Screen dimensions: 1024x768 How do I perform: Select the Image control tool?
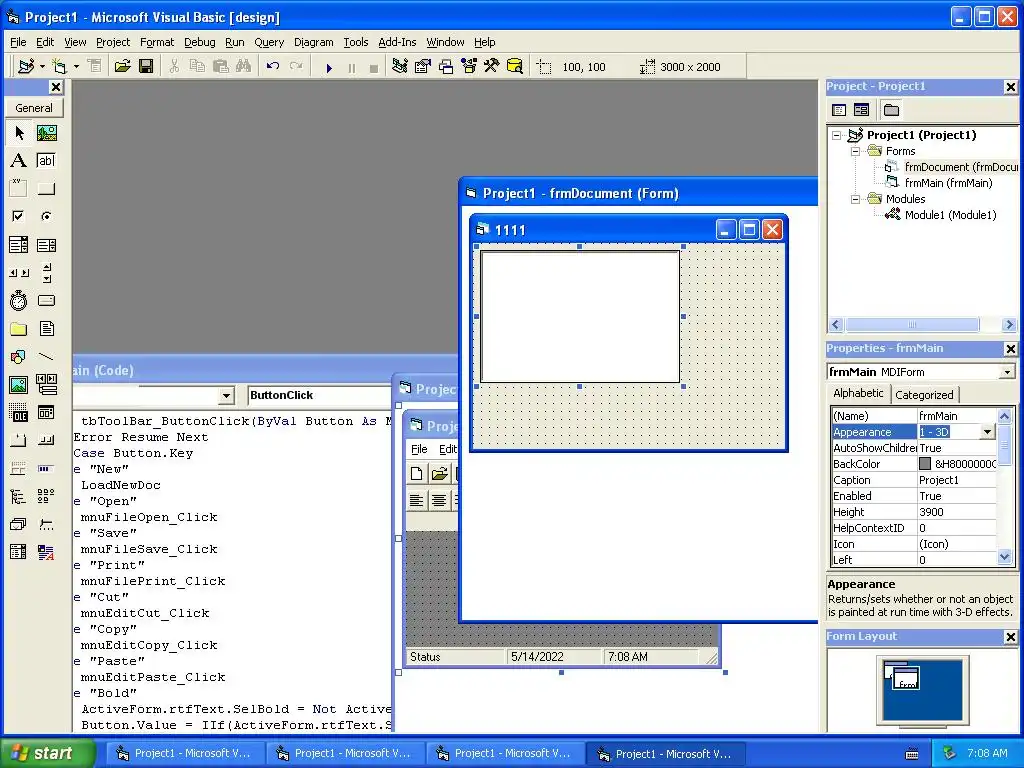pos(19,385)
